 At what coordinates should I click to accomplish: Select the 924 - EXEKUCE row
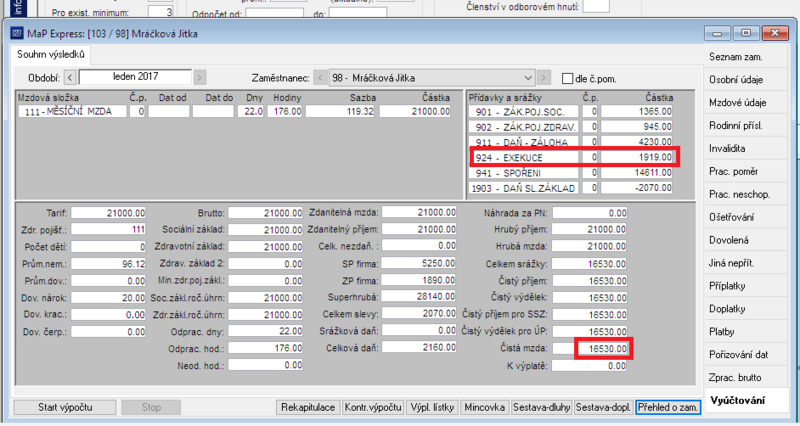tap(571, 157)
